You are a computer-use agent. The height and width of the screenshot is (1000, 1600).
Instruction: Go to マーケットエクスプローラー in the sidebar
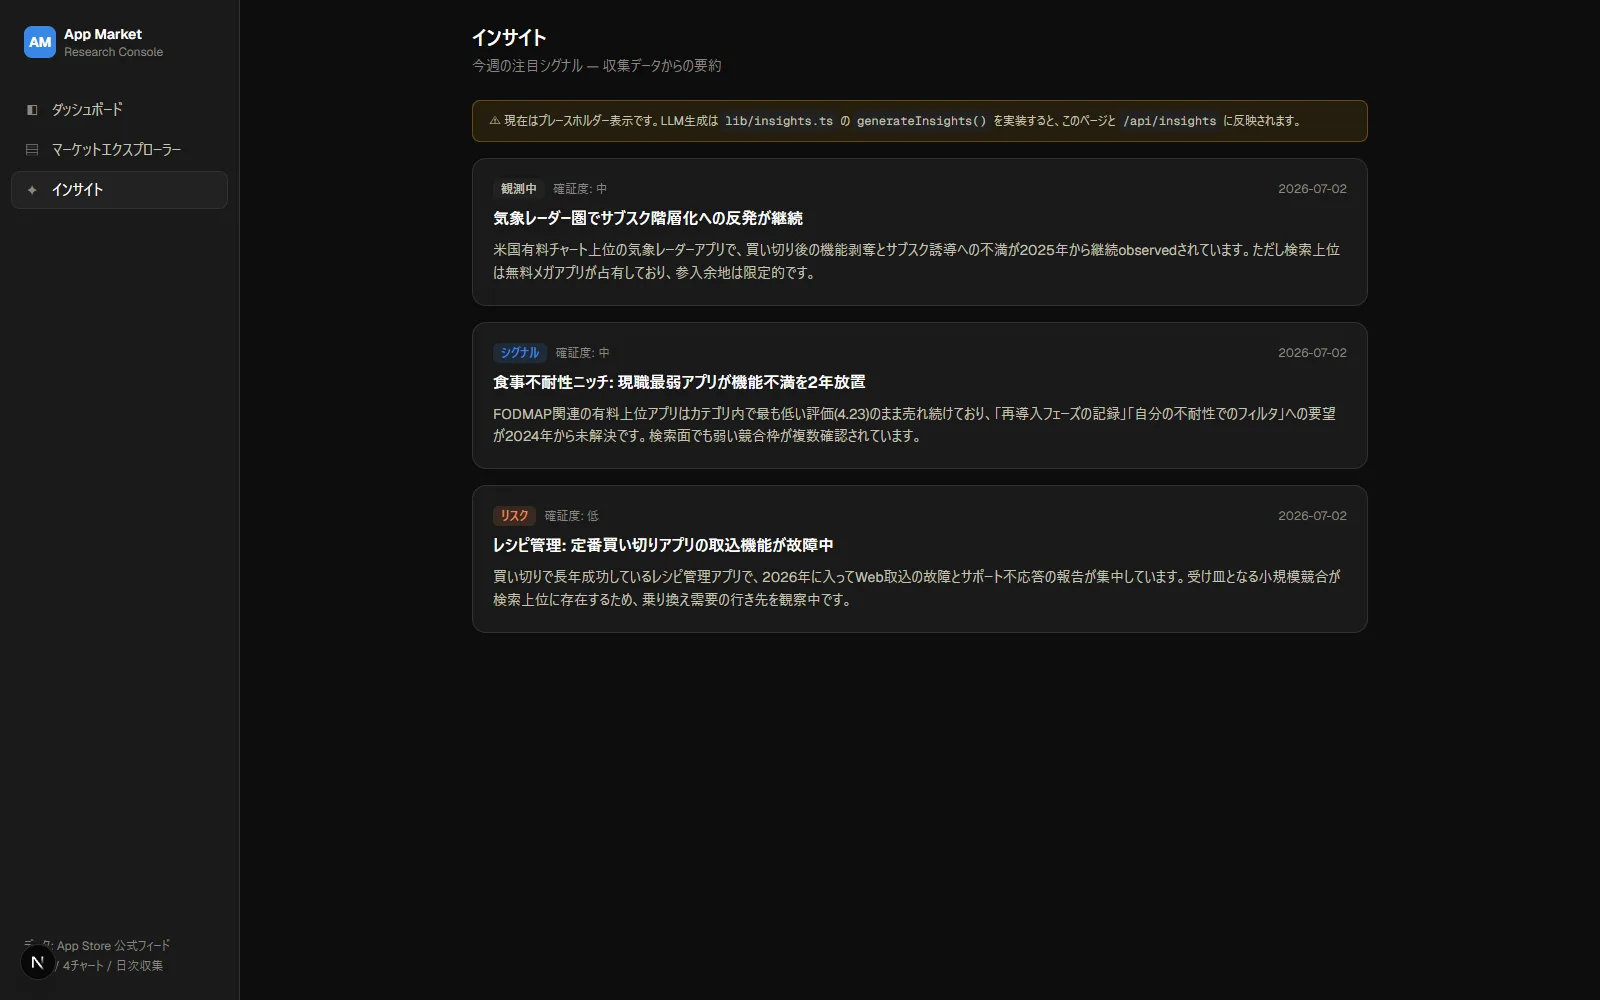pos(119,150)
